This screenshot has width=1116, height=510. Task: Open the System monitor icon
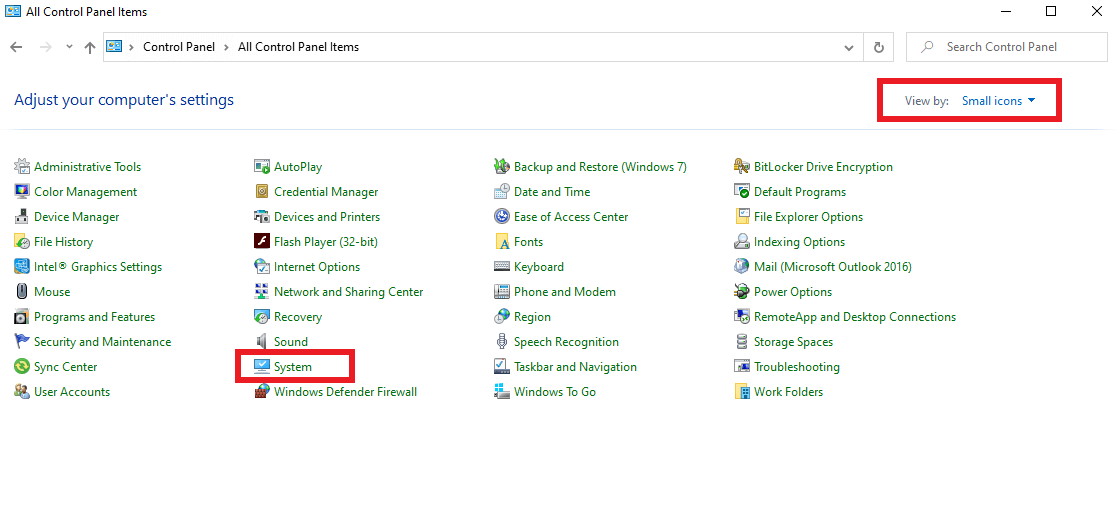pyautogui.click(x=262, y=366)
